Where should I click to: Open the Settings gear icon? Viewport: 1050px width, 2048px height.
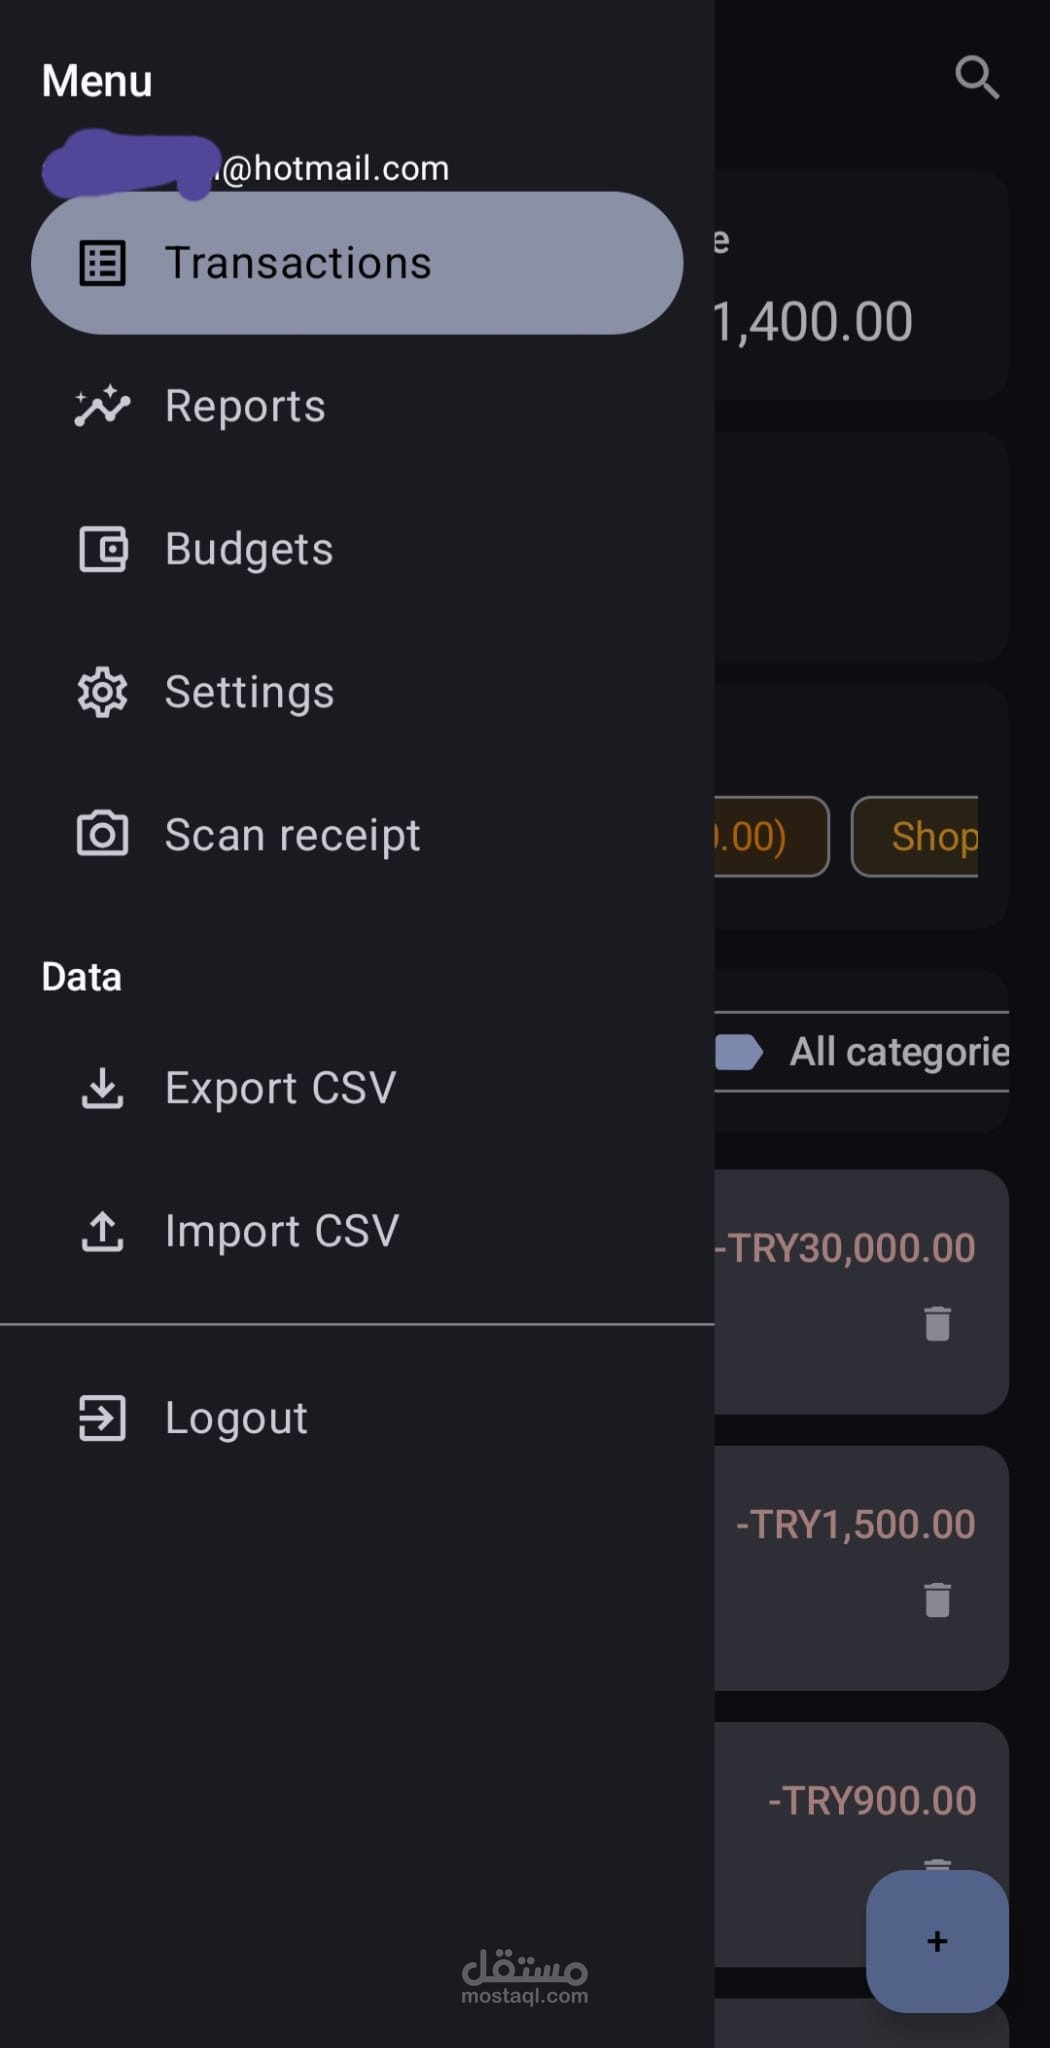(102, 692)
